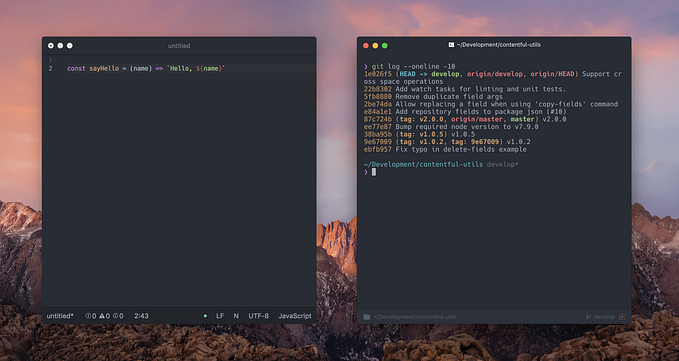Click commit ee77e87 Bump required node version
Viewport: 679px width, 361px height.
(x=451, y=127)
